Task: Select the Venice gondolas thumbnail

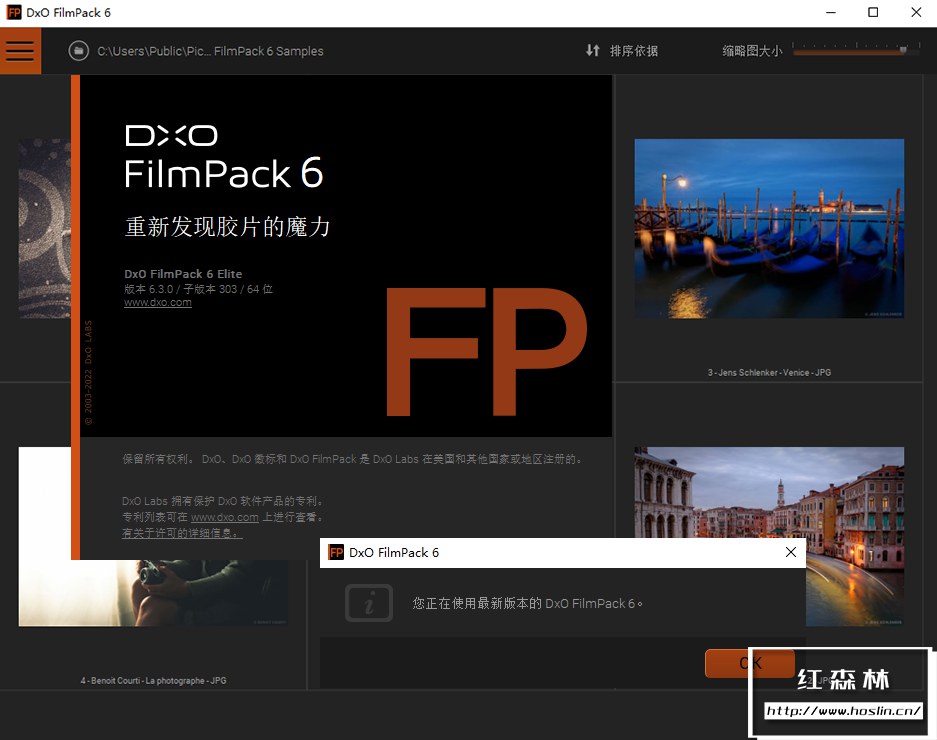Action: 769,228
